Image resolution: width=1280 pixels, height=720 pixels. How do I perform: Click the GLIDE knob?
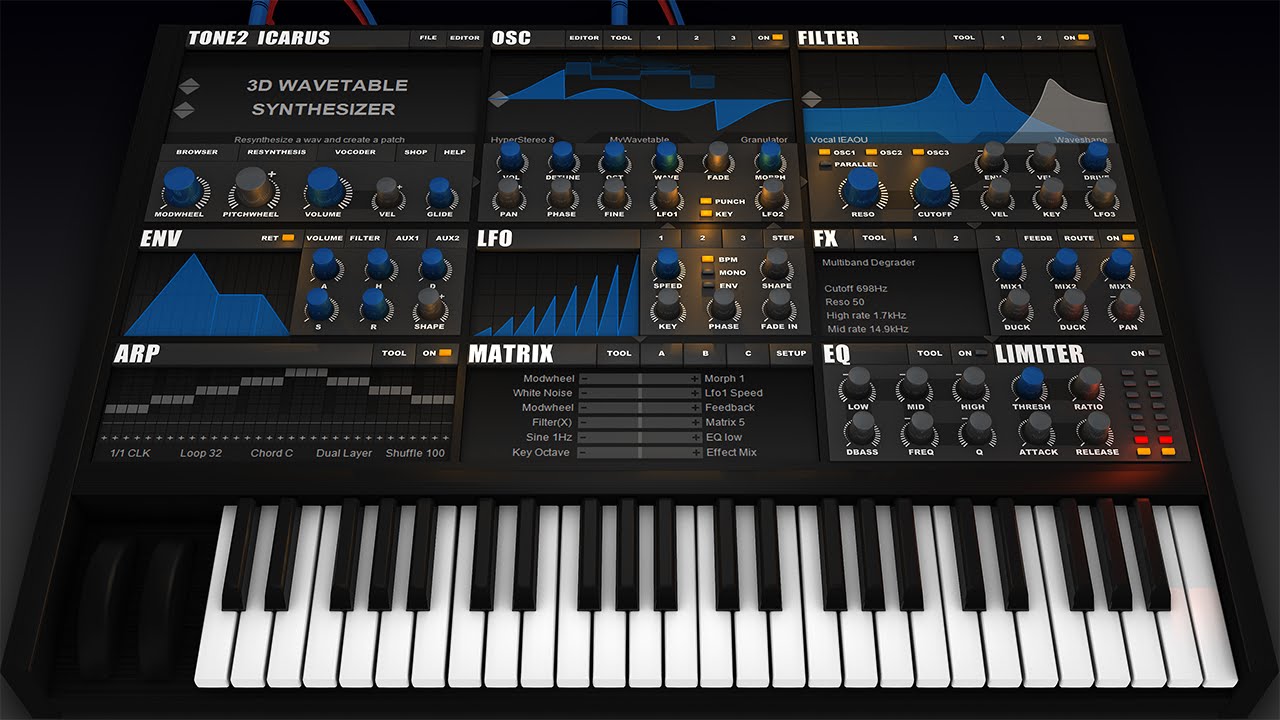pyautogui.click(x=439, y=192)
